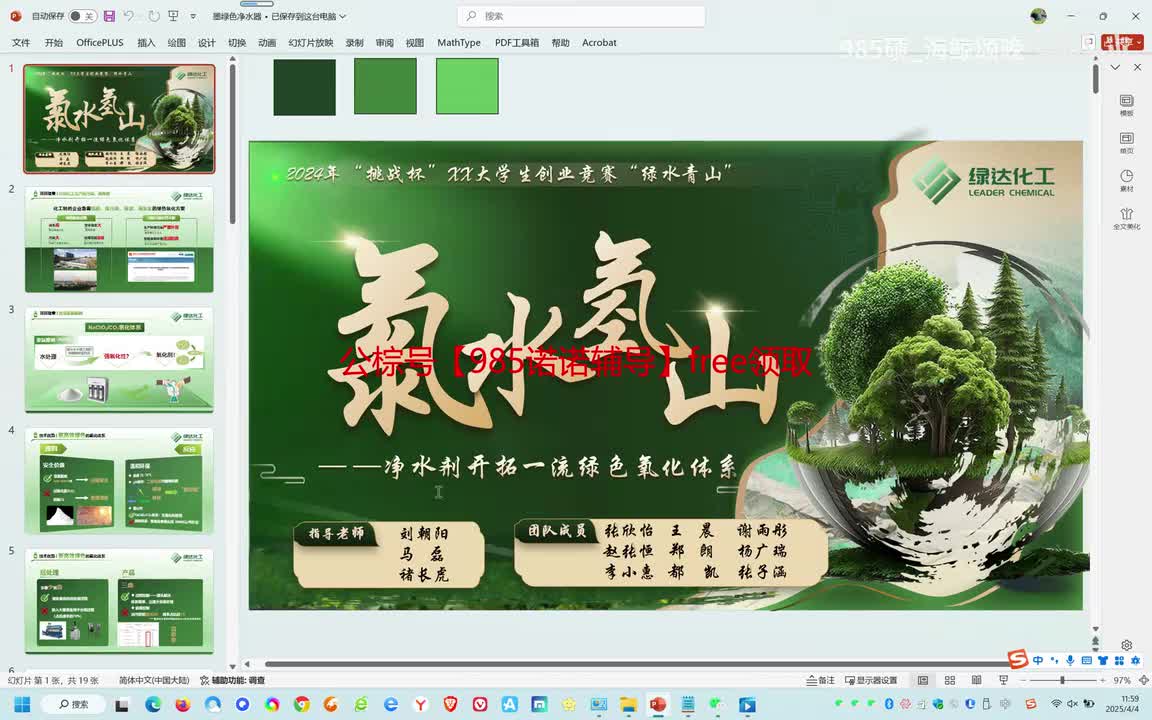Open the MathType tab
The height and width of the screenshot is (720, 1152).
(458, 43)
